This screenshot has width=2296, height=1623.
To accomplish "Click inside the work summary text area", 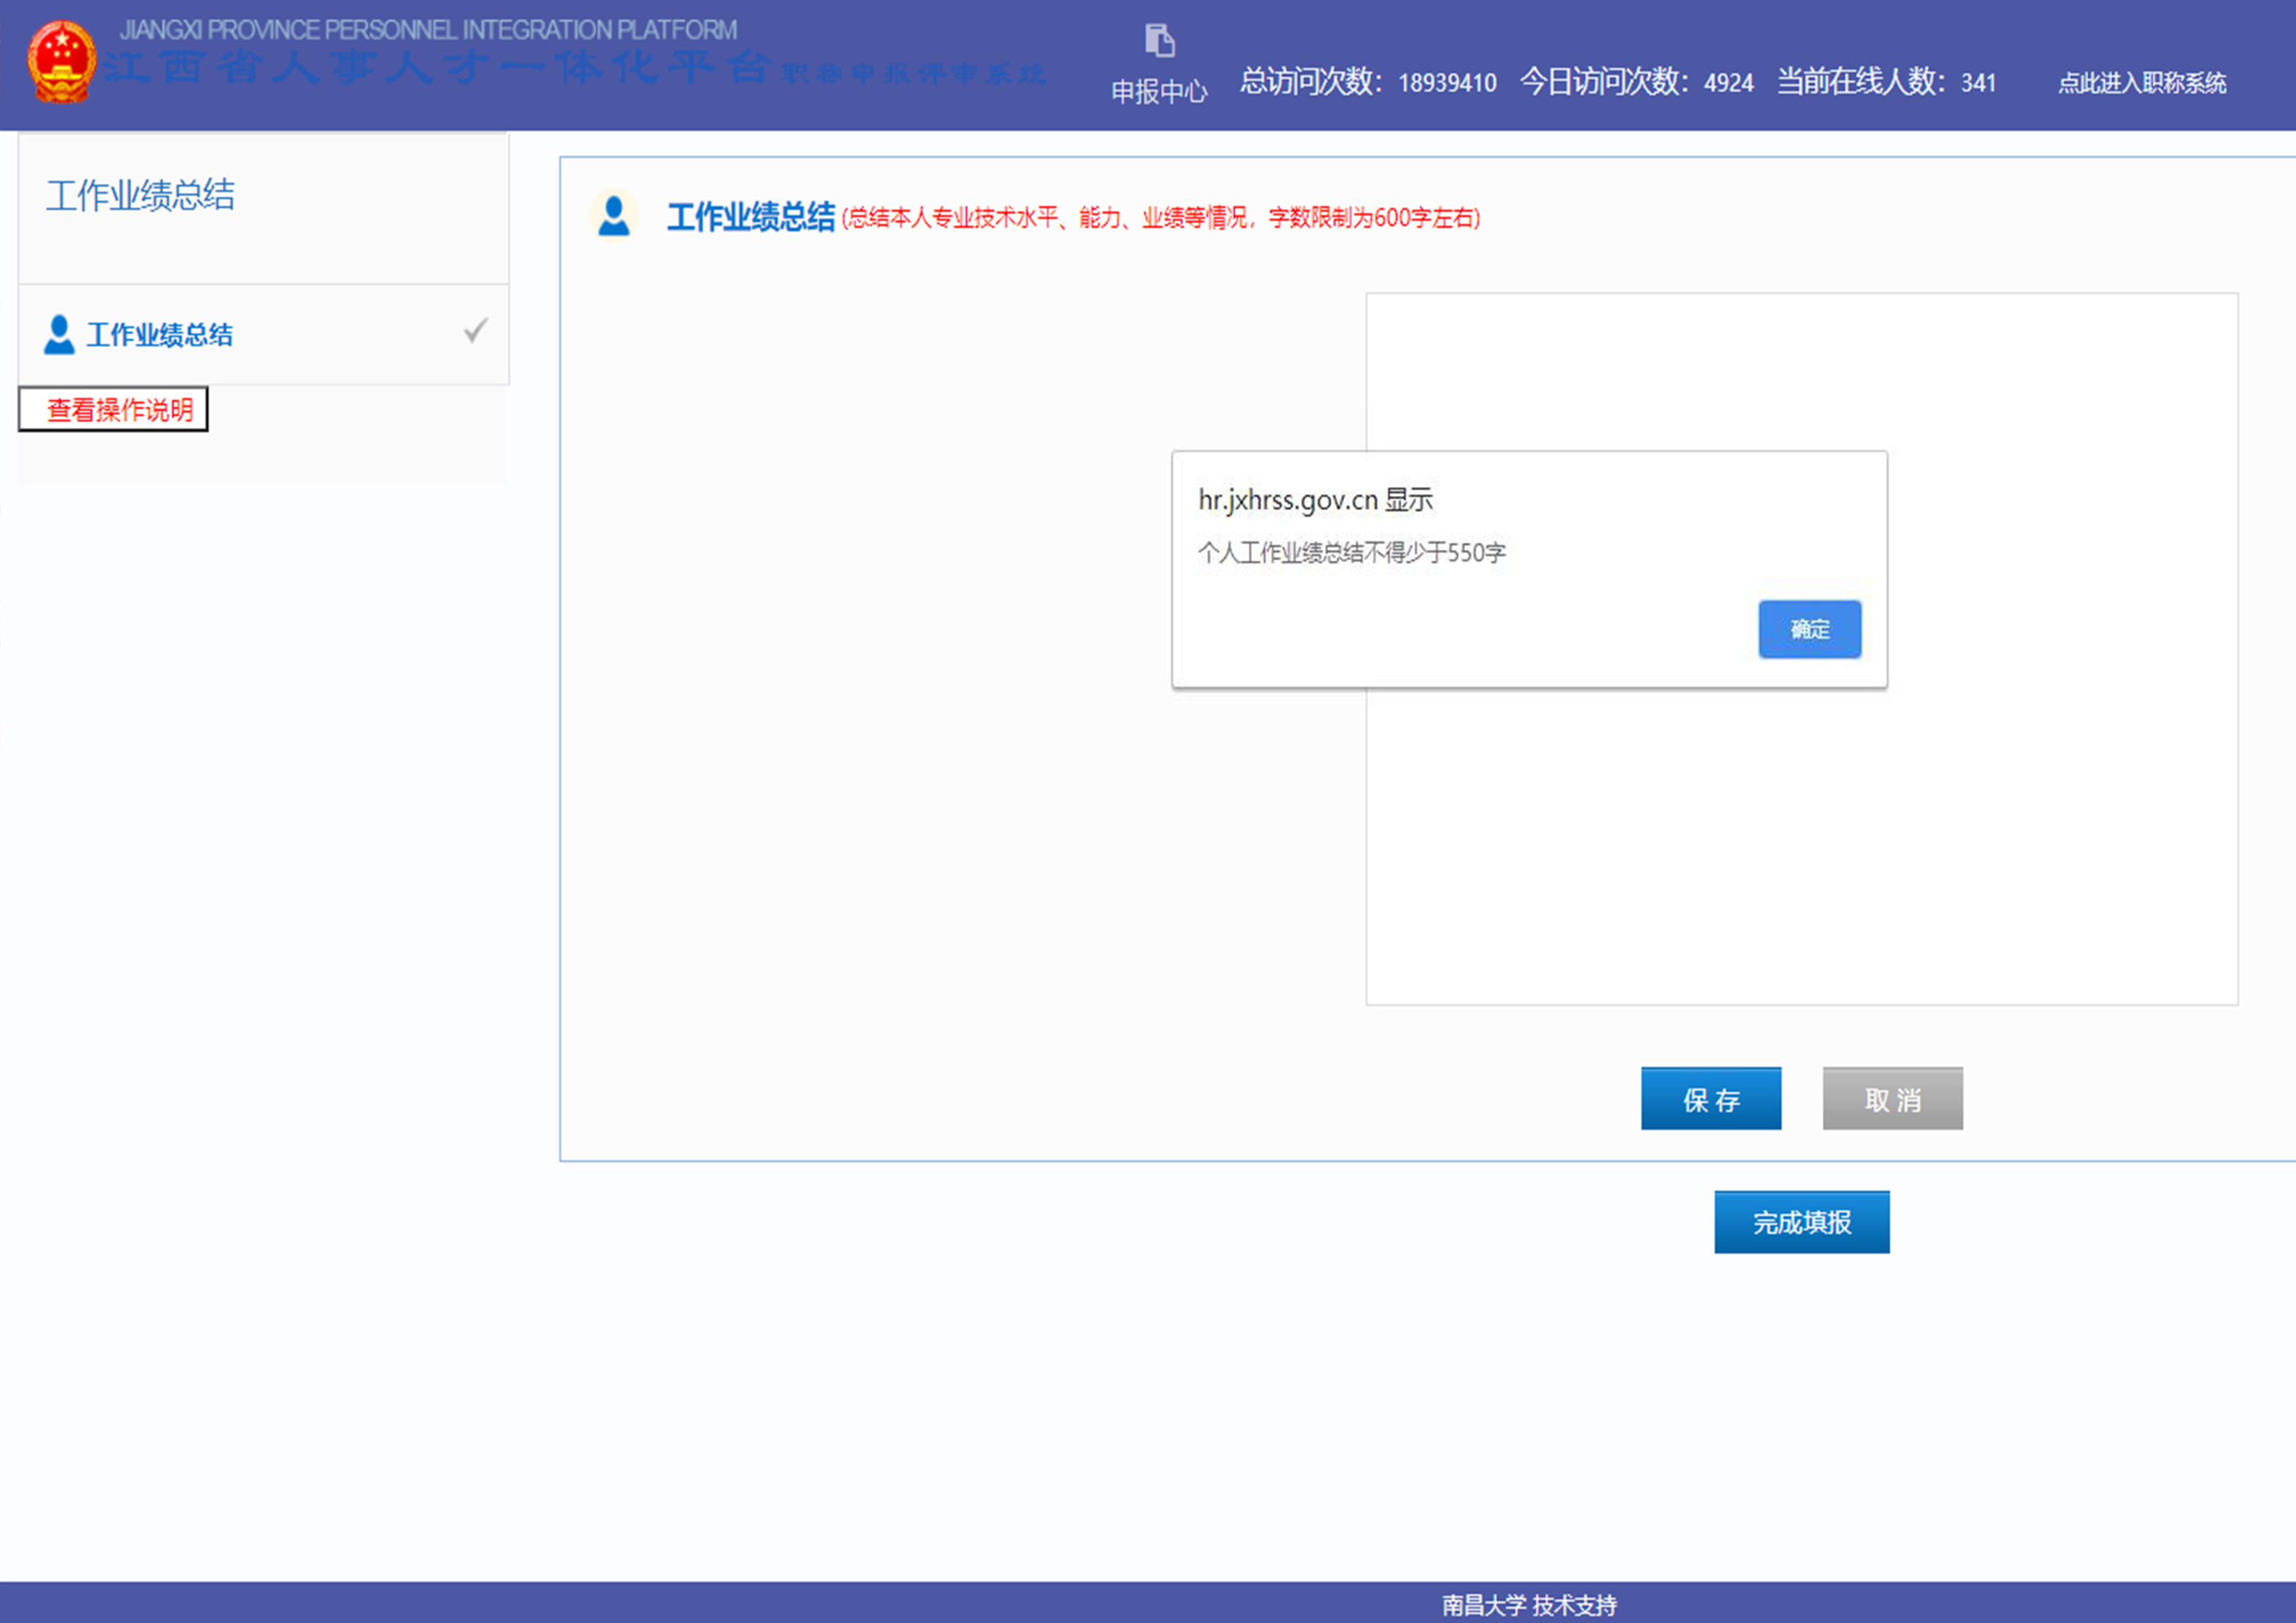I will point(1800,850).
